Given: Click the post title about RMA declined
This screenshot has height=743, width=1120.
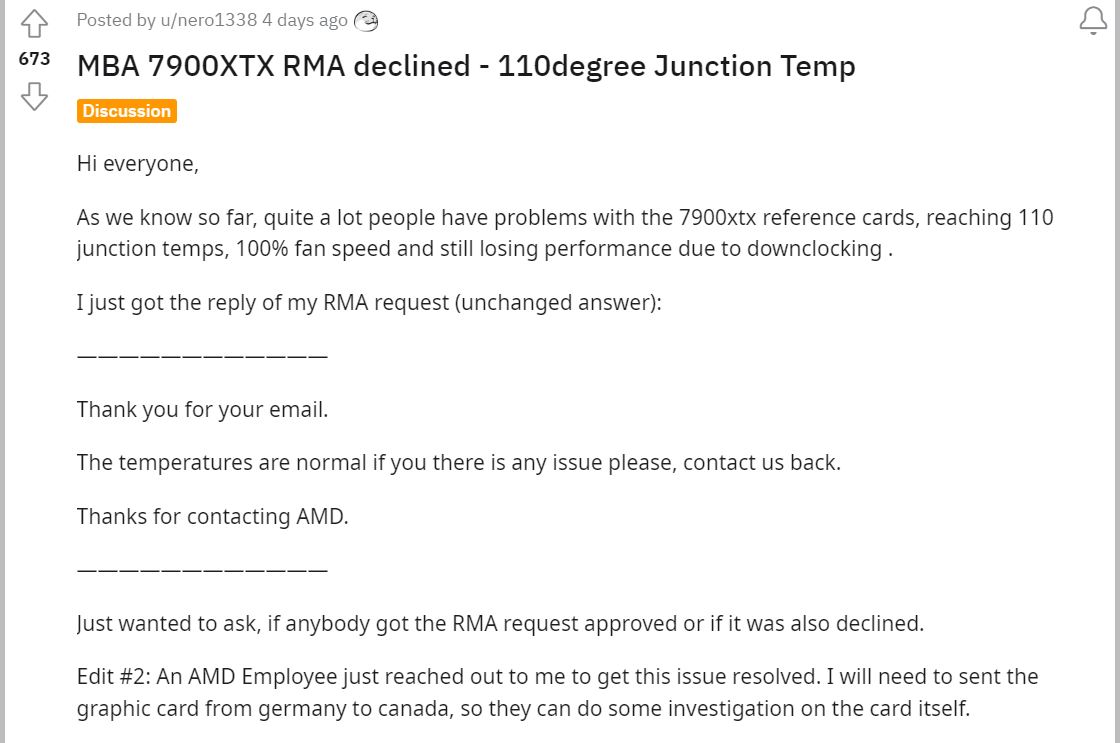Looking at the screenshot, I should click(466, 66).
